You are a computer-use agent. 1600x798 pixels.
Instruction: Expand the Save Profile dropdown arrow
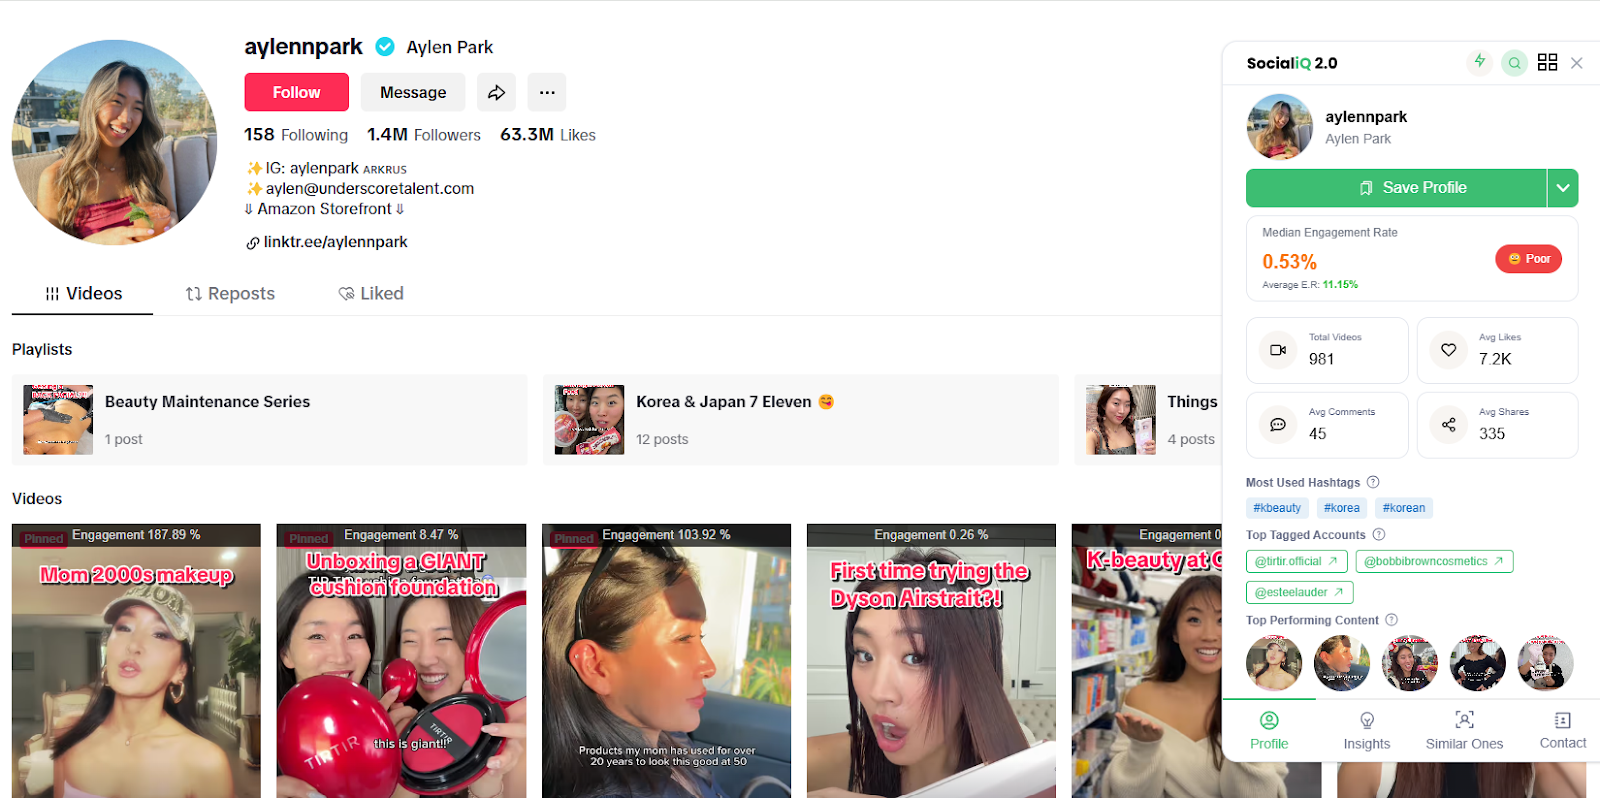[x=1563, y=188]
